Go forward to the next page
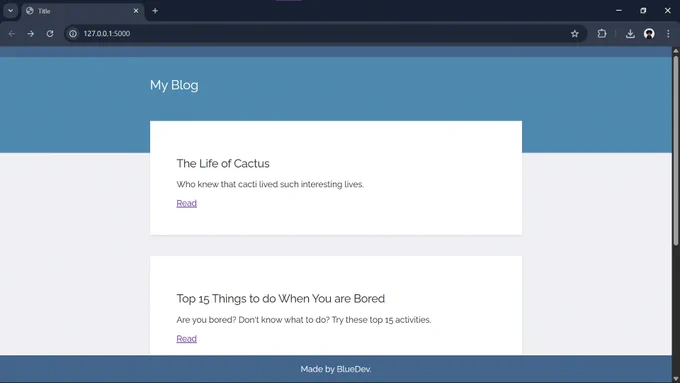 (x=30, y=33)
